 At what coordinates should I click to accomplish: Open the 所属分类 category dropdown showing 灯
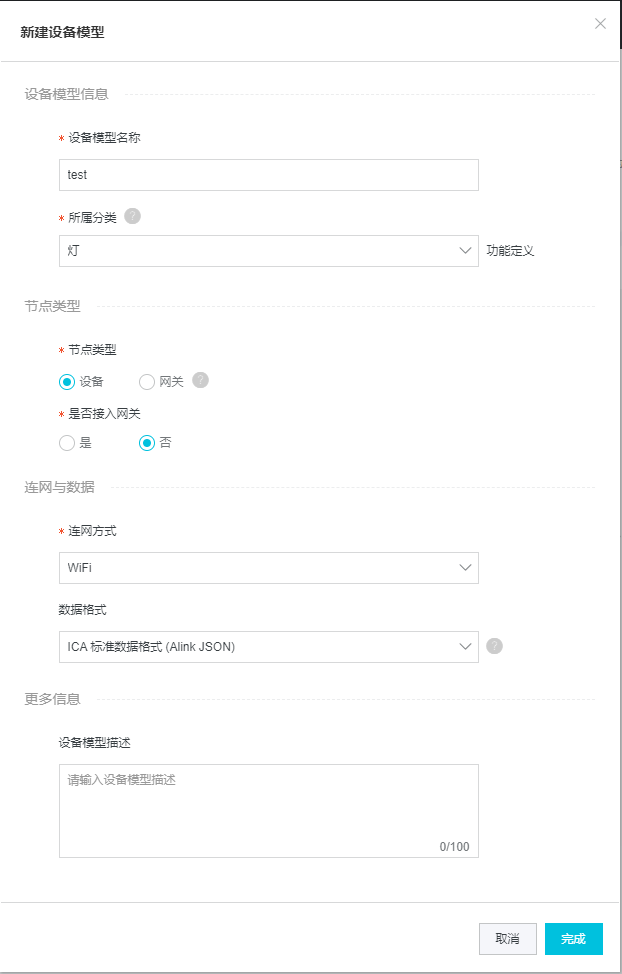point(270,251)
